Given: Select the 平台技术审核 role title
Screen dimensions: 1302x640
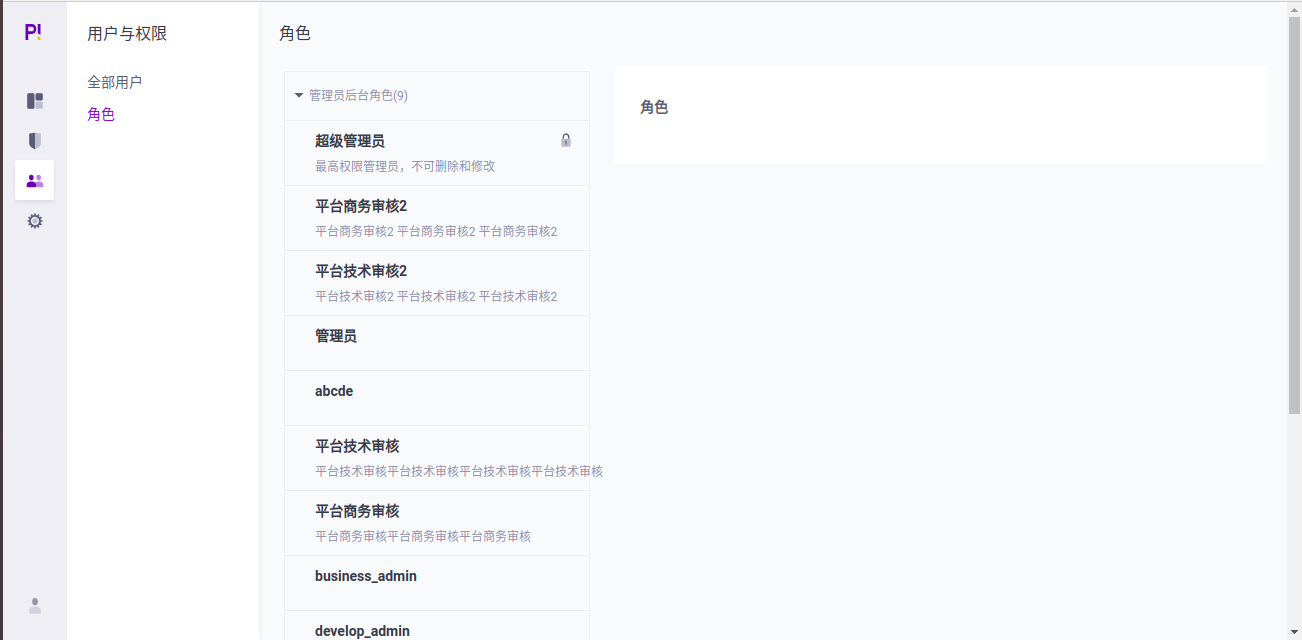Looking at the screenshot, I should (357, 446).
